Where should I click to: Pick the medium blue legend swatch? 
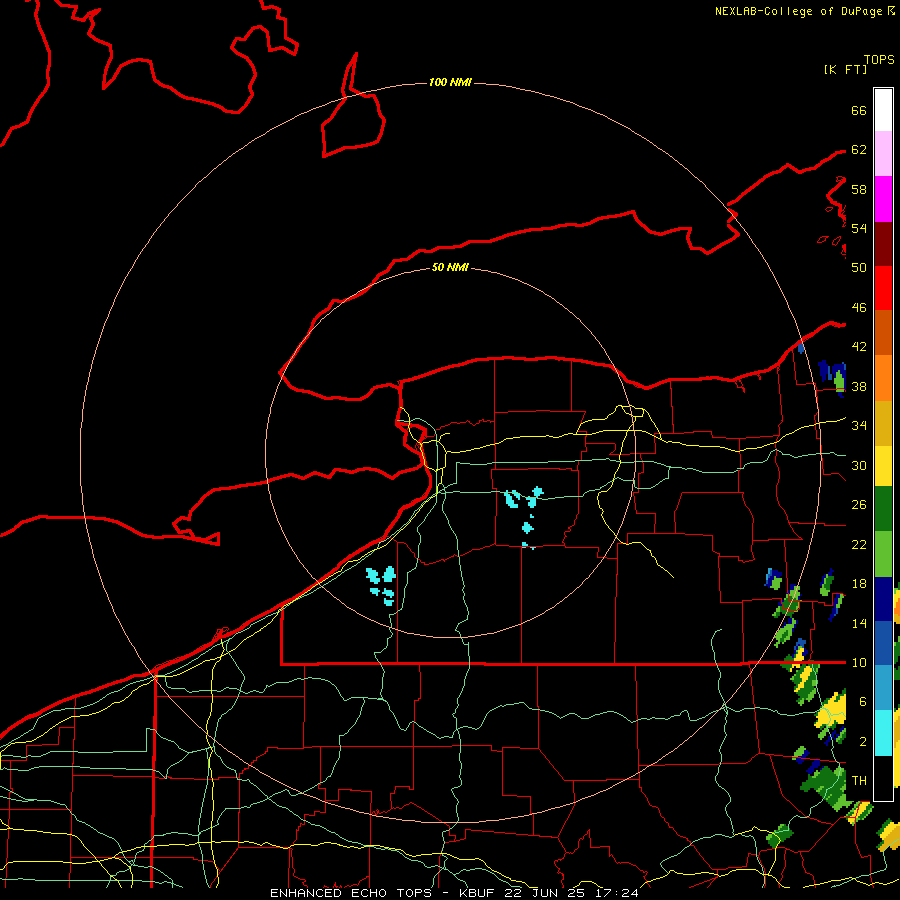coord(883,643)
